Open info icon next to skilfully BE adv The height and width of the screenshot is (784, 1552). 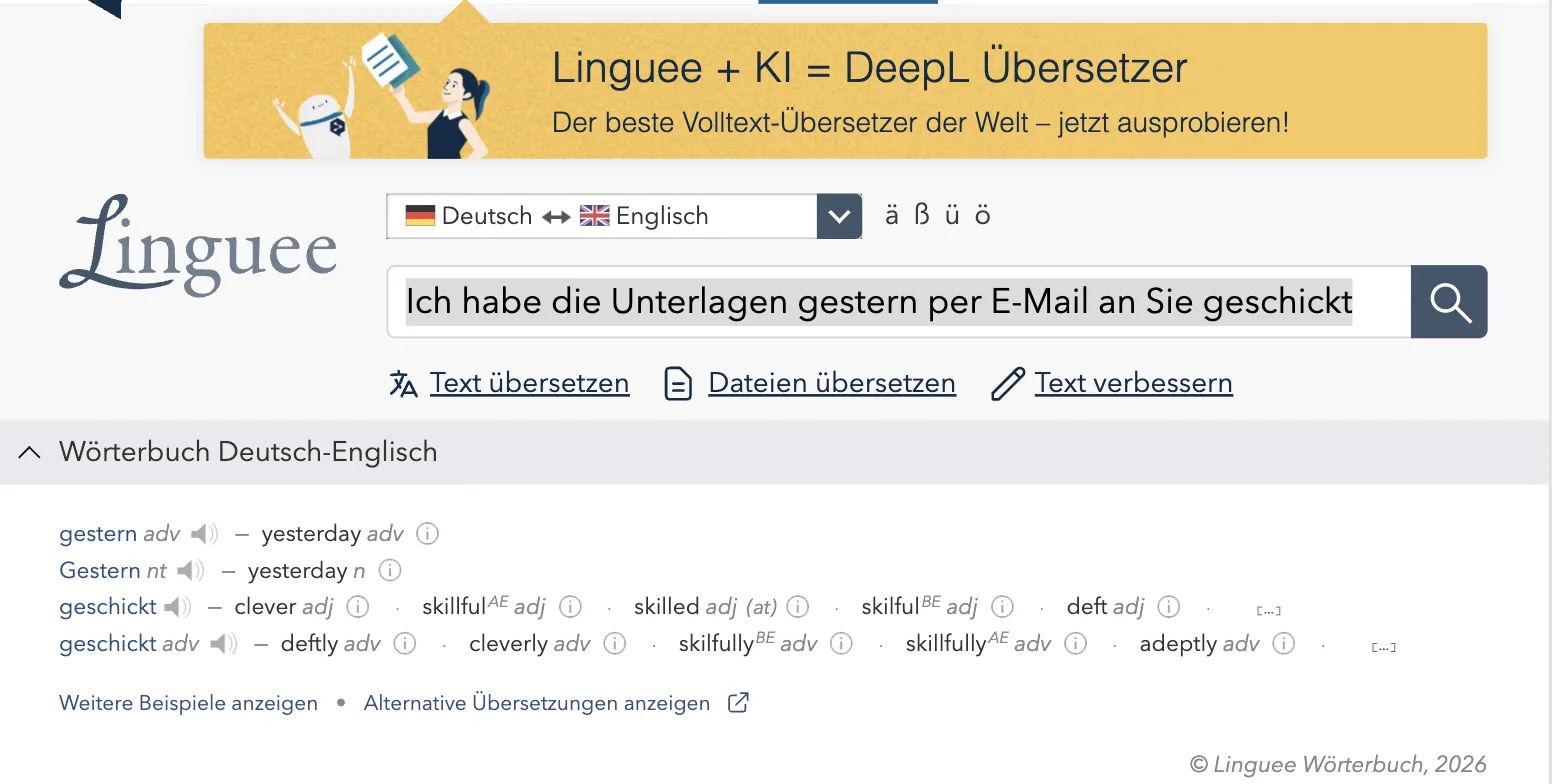pyautogui.click(x=842, y=644)
